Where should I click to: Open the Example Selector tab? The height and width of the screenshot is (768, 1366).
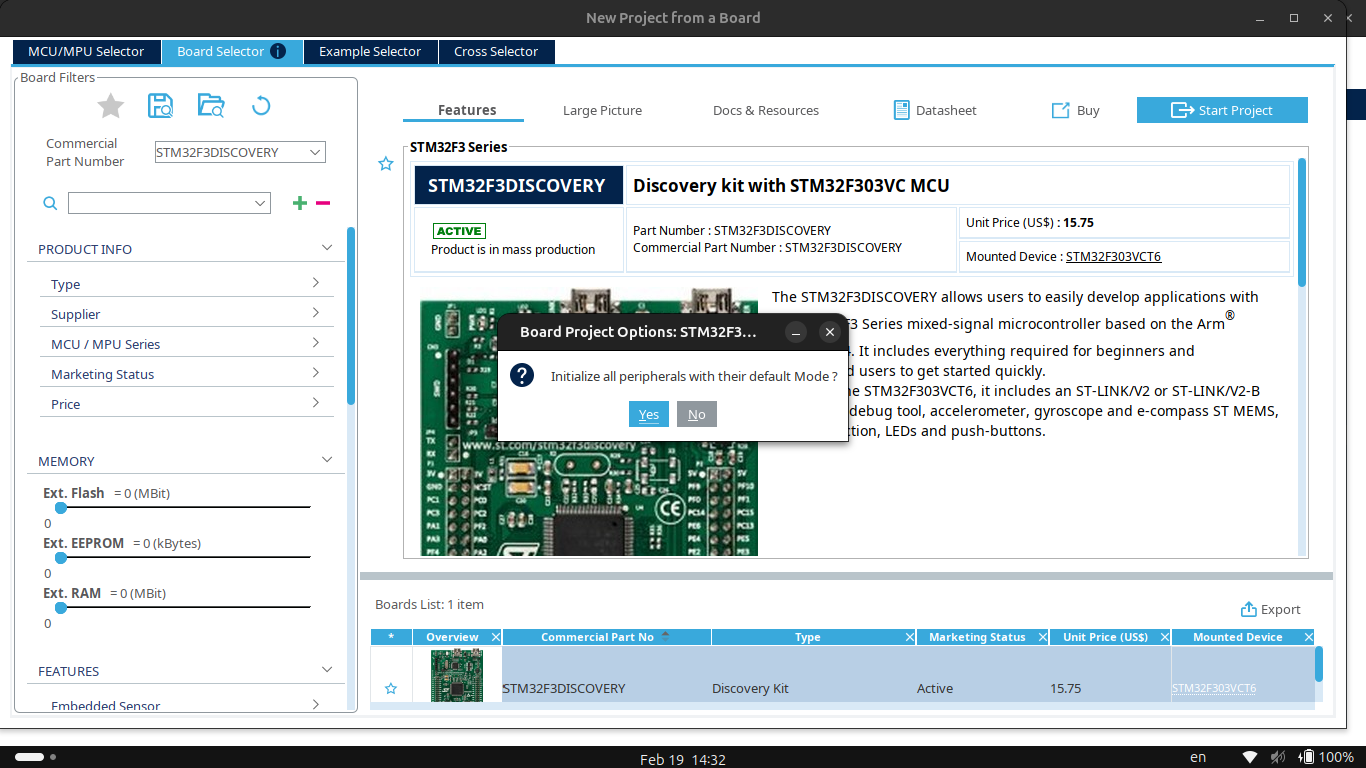pyautogui.click(x=370, y=51)
